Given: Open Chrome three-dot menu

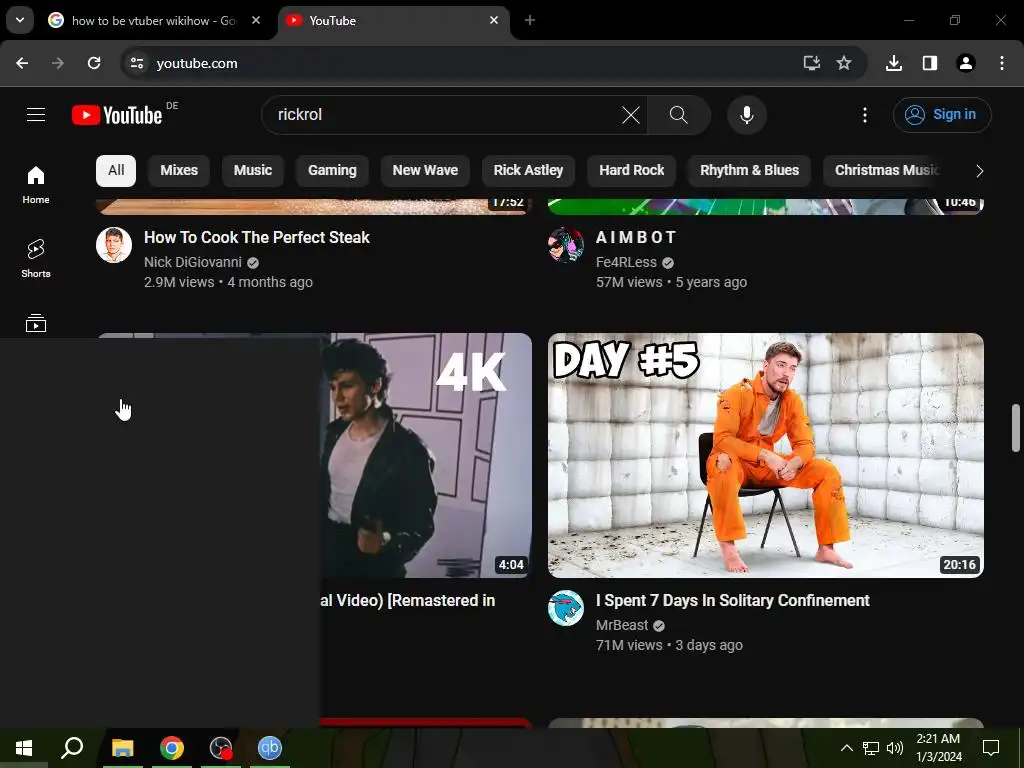Looking at the screenshot, I should [x=1002, y=63].
